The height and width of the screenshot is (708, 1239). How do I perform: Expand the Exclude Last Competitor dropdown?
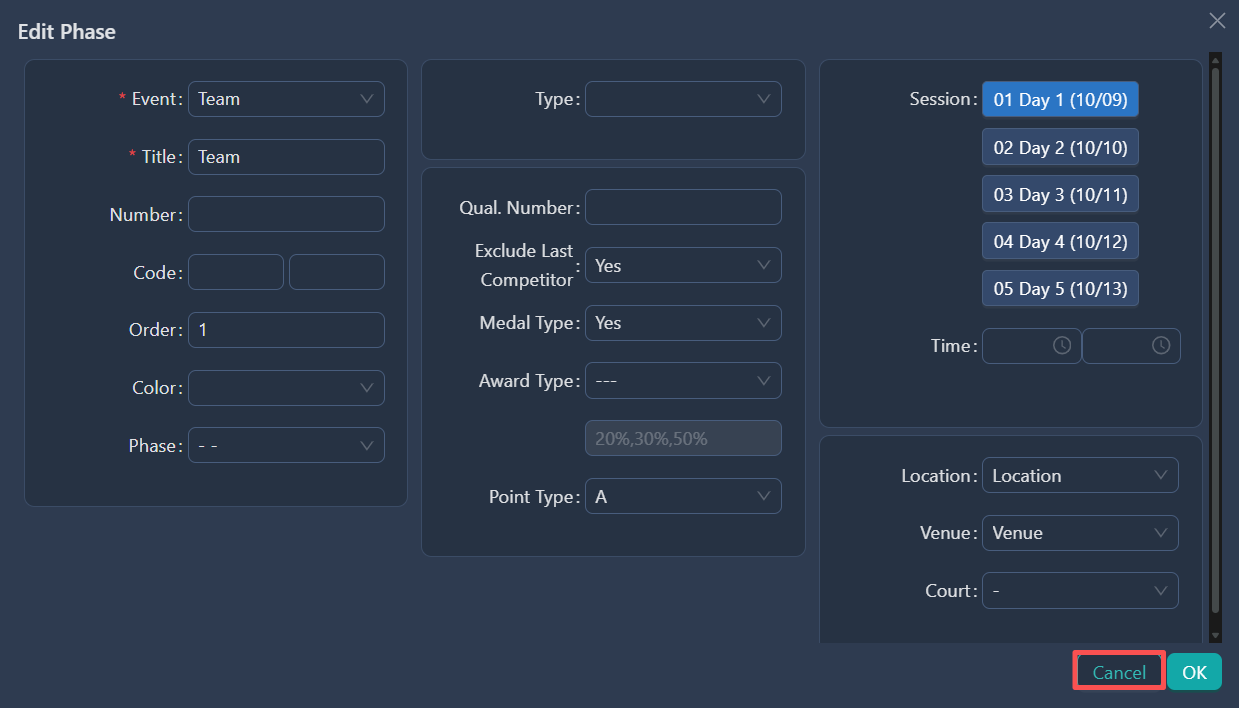[x=683, y=266]
